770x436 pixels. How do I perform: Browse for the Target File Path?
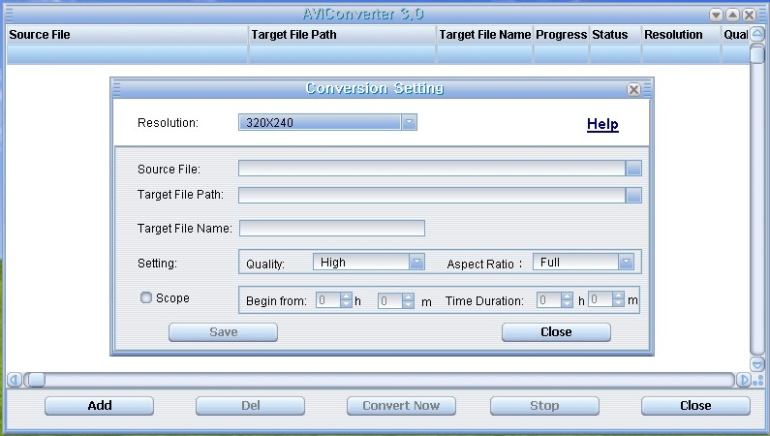click(x=633, y=195)
